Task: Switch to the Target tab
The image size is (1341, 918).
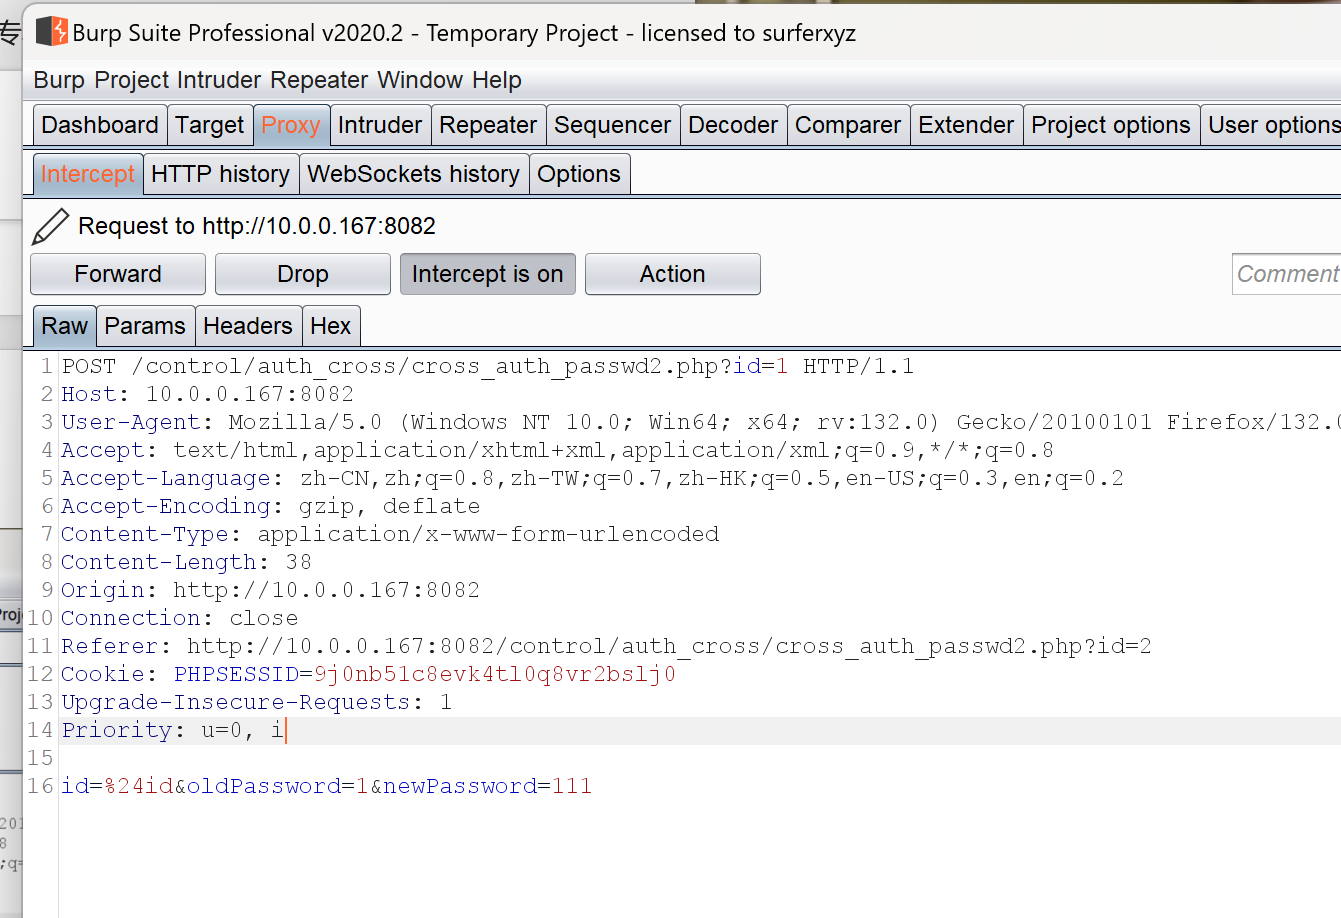Action: [x=210, y=125]
